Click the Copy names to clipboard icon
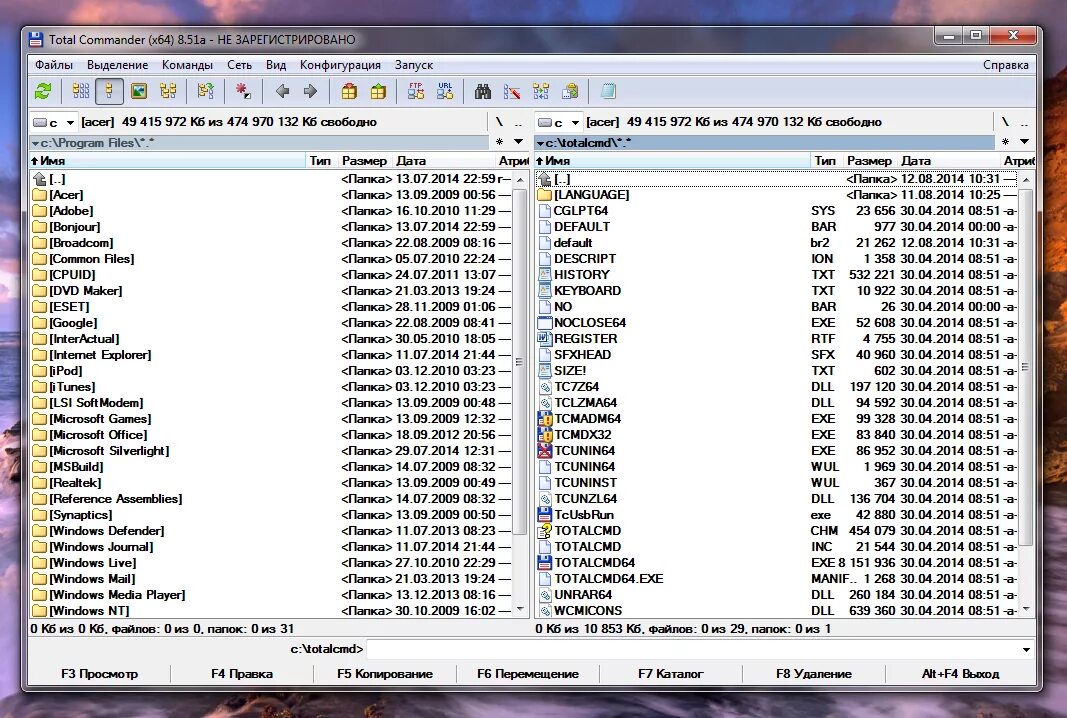The width and height of the screenshot is (1067, 718). click(x=570, y=91)
